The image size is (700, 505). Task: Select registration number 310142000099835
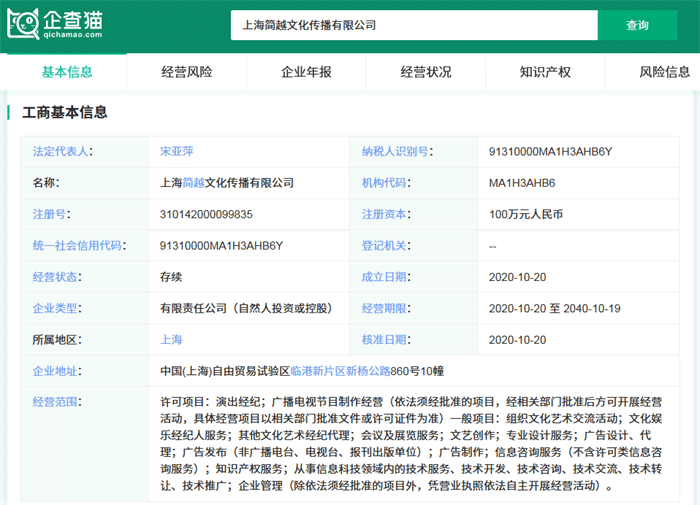[x=206, y=214]
